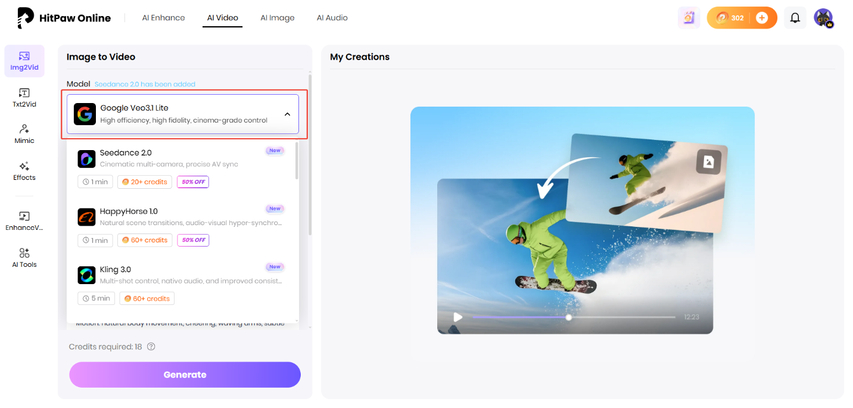The image size is (853, 408).
Task: Open the AI Tools sidebar item
Action: (x=24, y=258)
